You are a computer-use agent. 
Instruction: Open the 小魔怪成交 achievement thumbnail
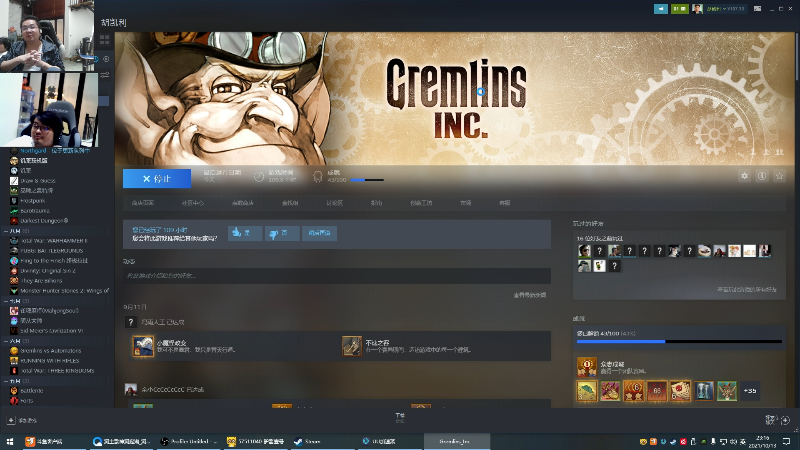tap(143, 346)
